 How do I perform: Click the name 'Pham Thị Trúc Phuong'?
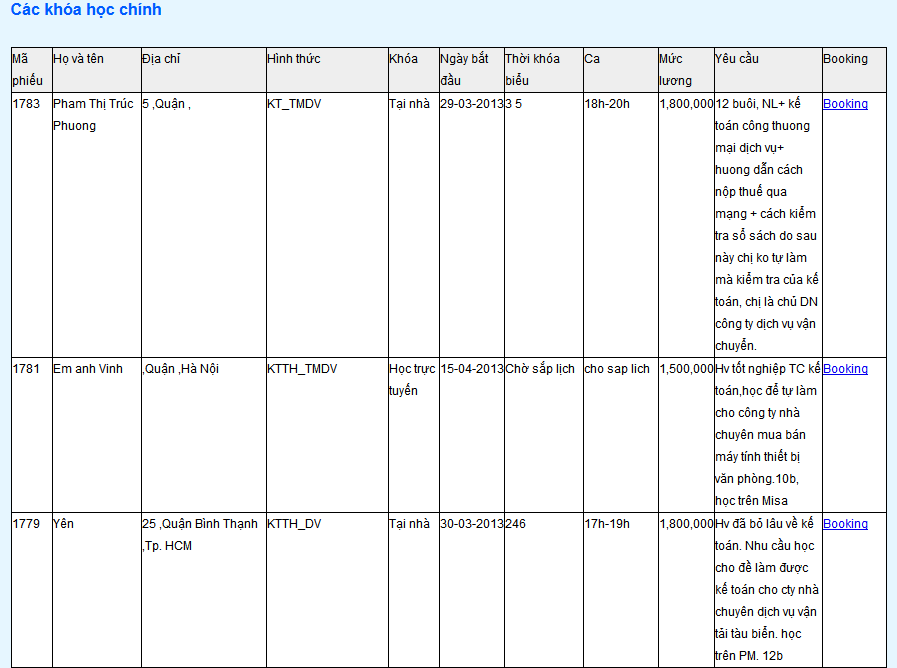[x=92, y=115]
